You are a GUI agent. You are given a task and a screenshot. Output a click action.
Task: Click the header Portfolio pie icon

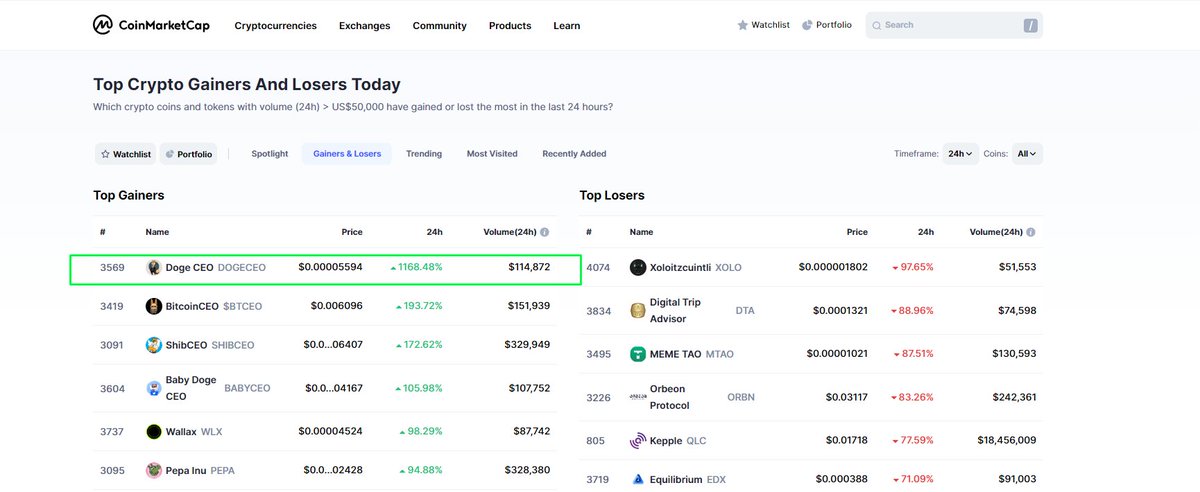(x=807, y=25)
